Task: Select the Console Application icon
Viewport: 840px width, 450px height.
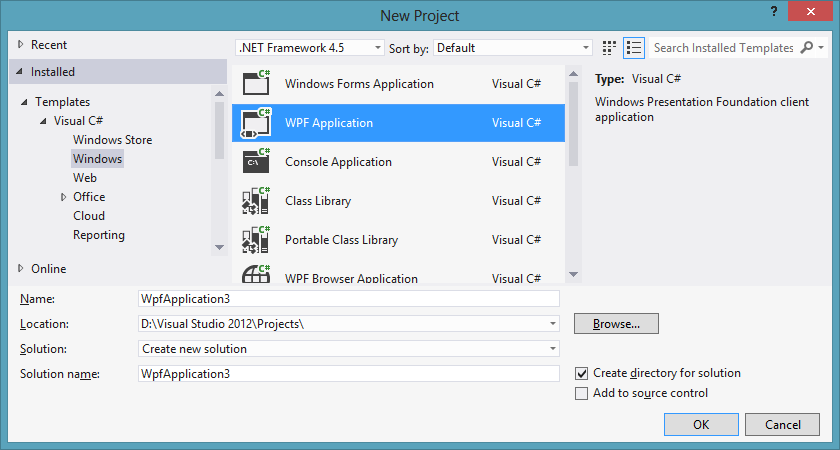Action: 257,162
